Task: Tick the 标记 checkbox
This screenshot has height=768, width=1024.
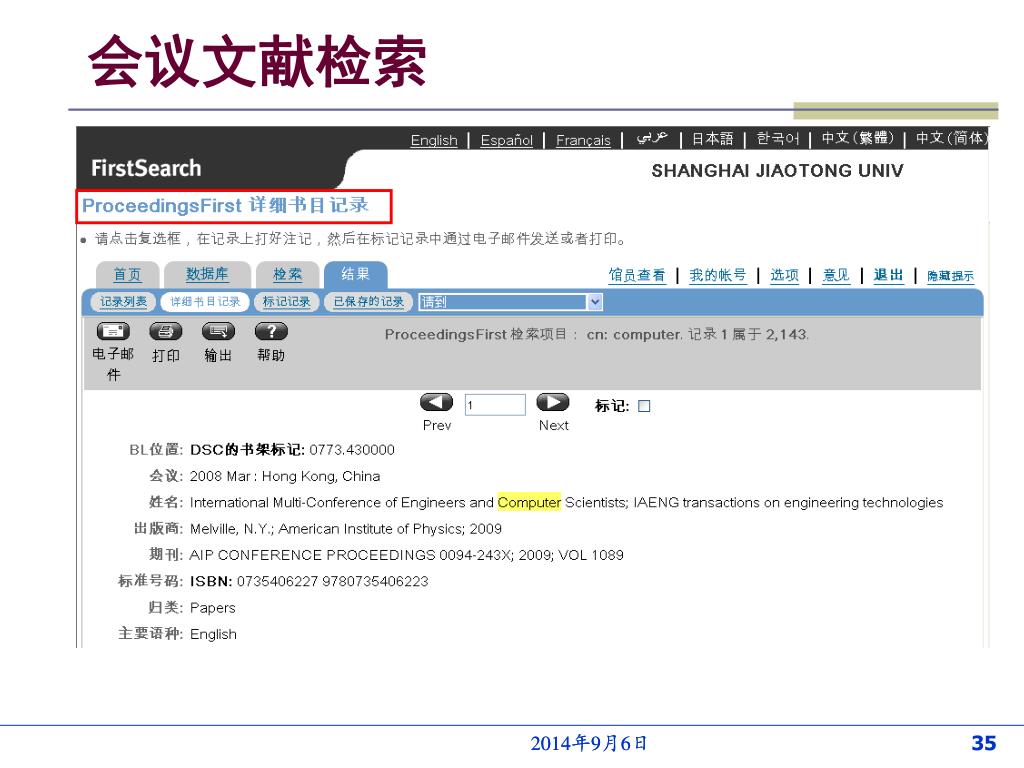Action: [644, 406]
